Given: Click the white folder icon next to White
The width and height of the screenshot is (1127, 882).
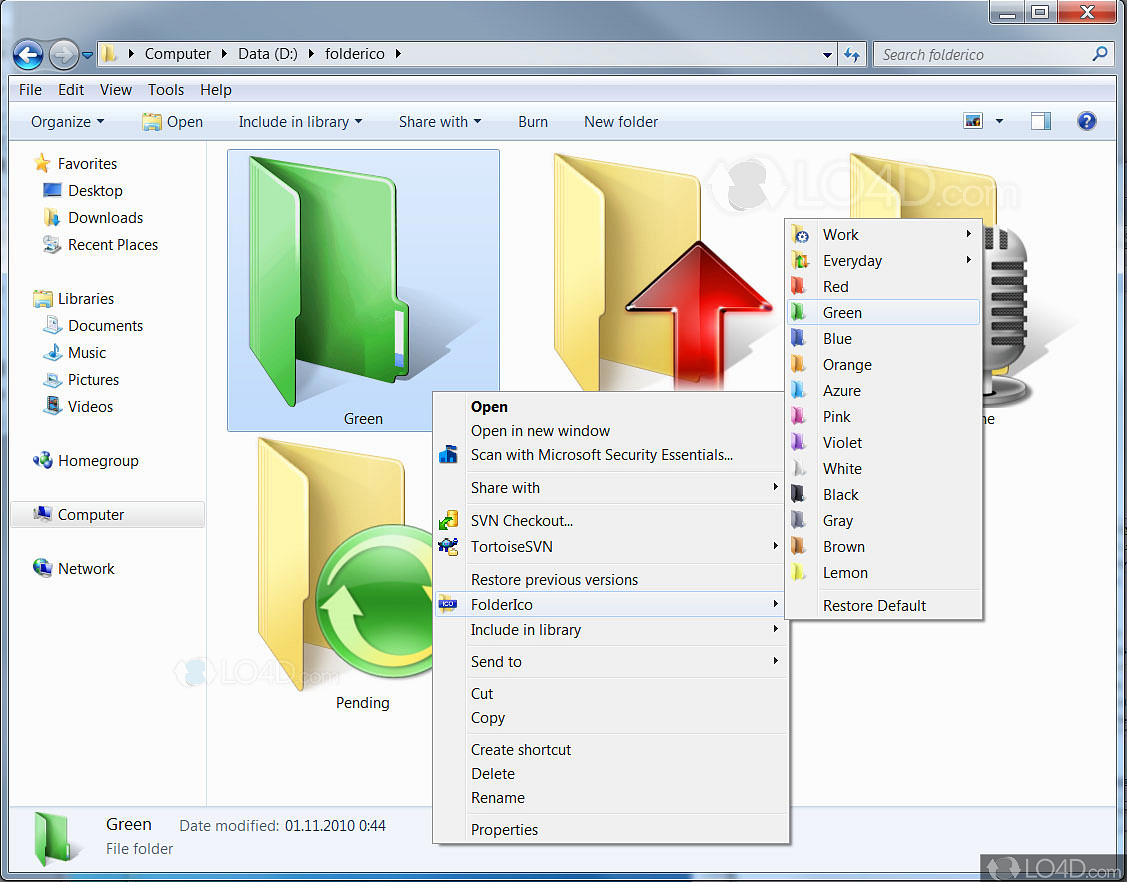Looking at the screenshot, I should tap(798, 469).
